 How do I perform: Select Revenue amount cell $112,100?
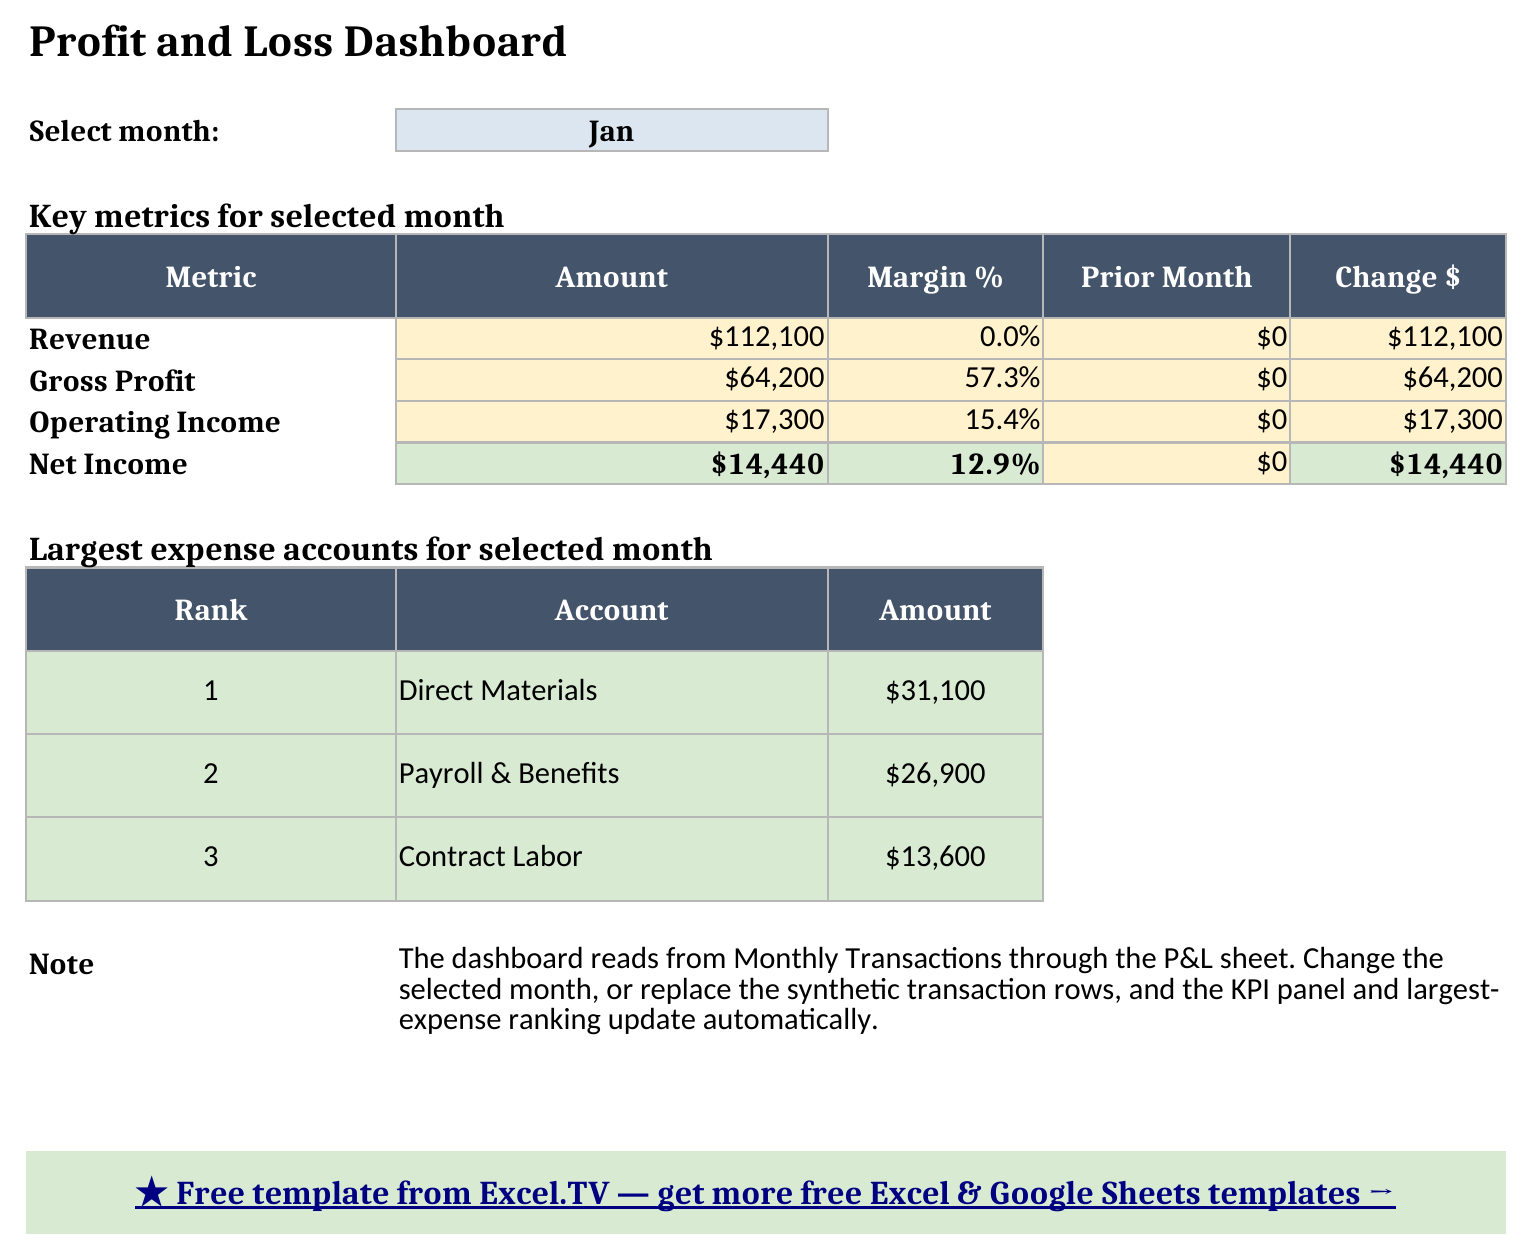pyautogui.click(x=611, y=338)
